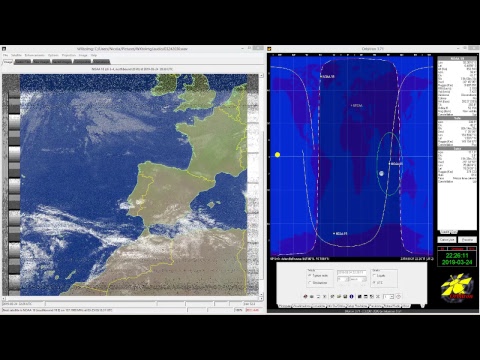Select the main (first) bottom tab in Orbitron
This screenshot has width=480, height=360.
(284, 306)
